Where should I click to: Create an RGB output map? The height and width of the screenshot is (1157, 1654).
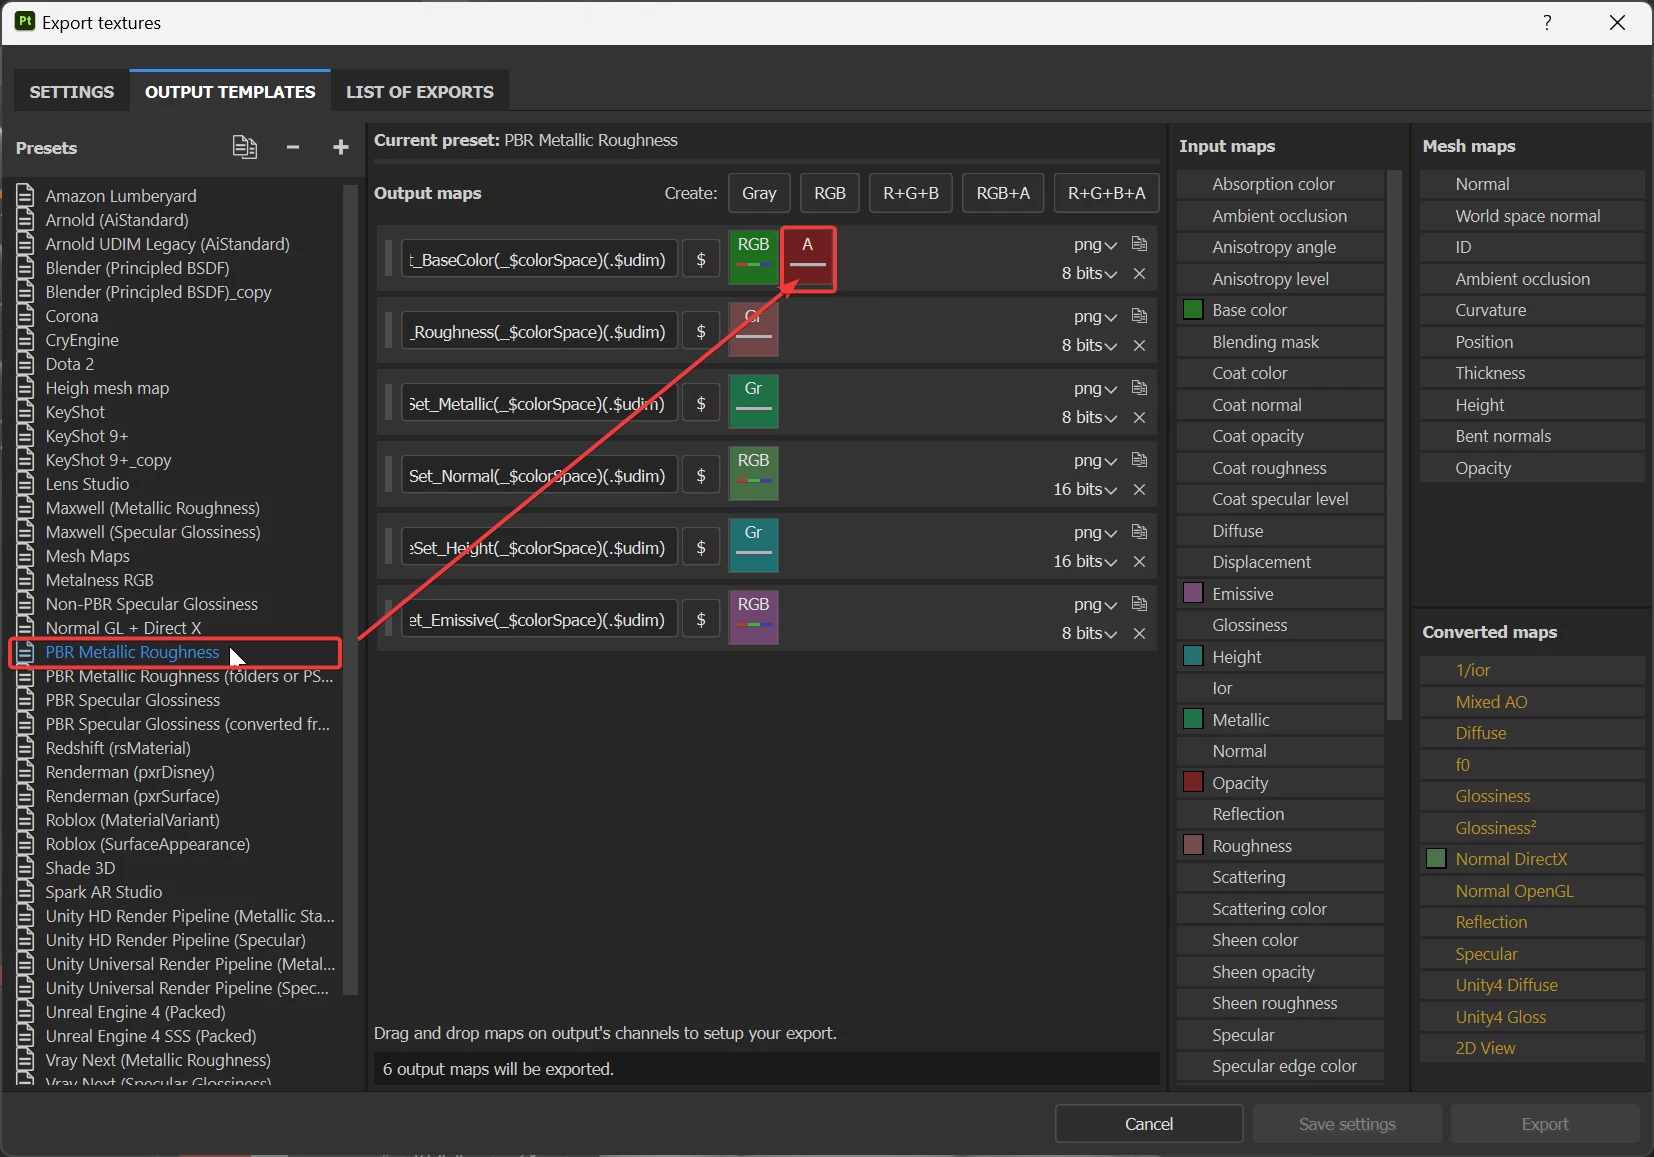(x=830, y=193)
